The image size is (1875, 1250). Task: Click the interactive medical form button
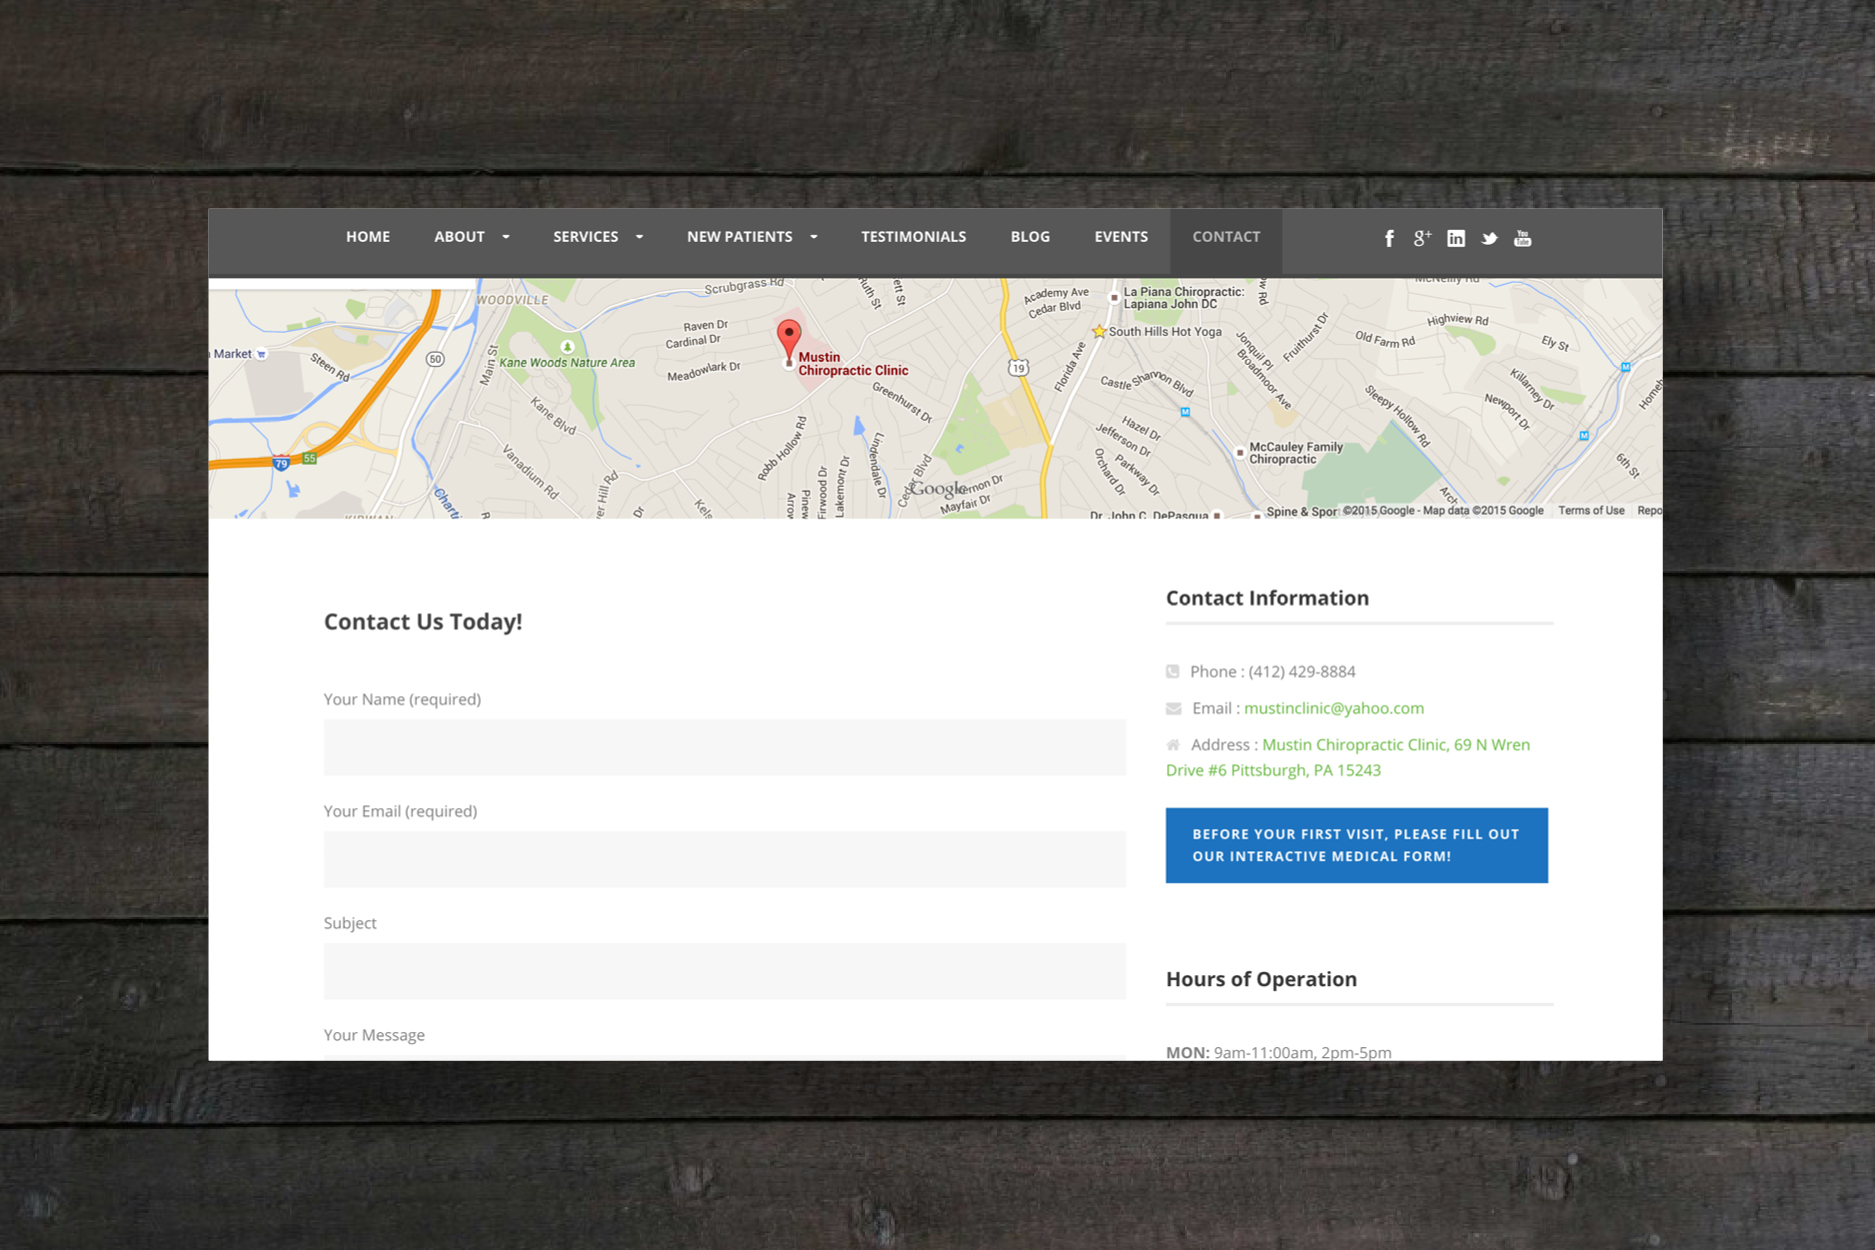coord(1357,845)
